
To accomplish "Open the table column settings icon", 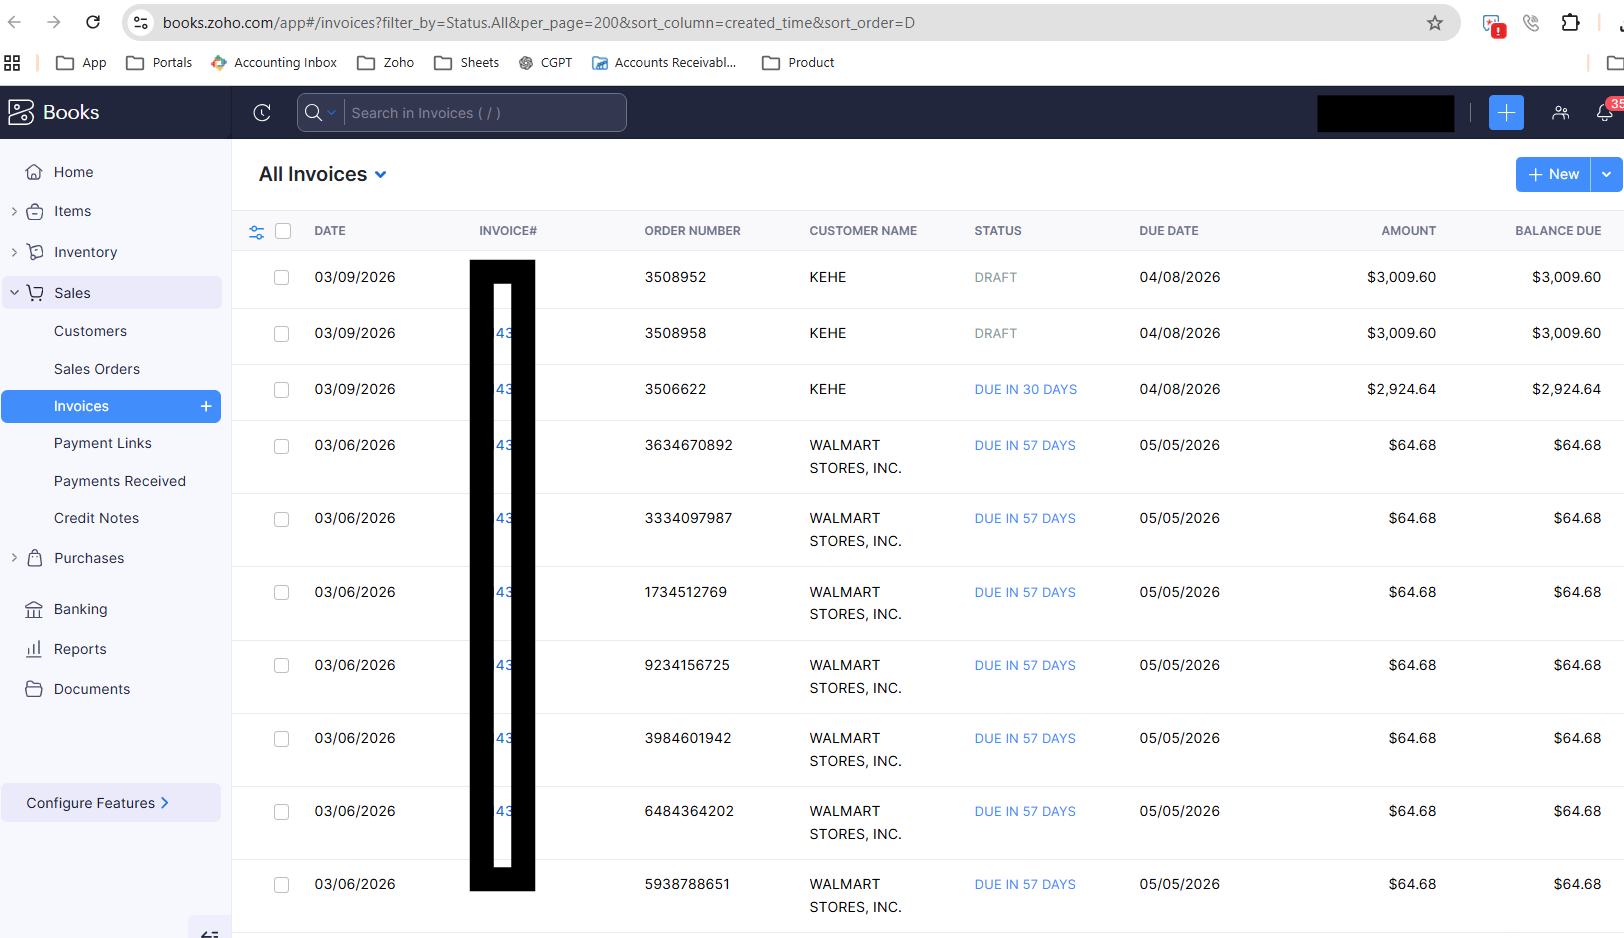I will [257, 232].
